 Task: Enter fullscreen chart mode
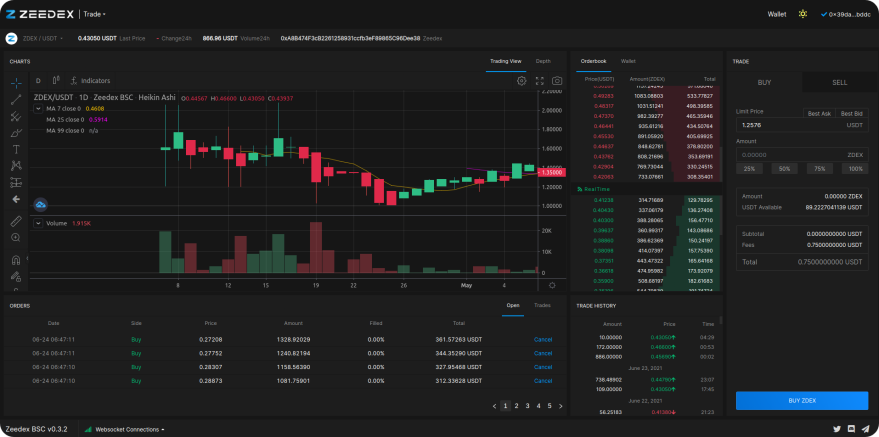click(540, 80)
